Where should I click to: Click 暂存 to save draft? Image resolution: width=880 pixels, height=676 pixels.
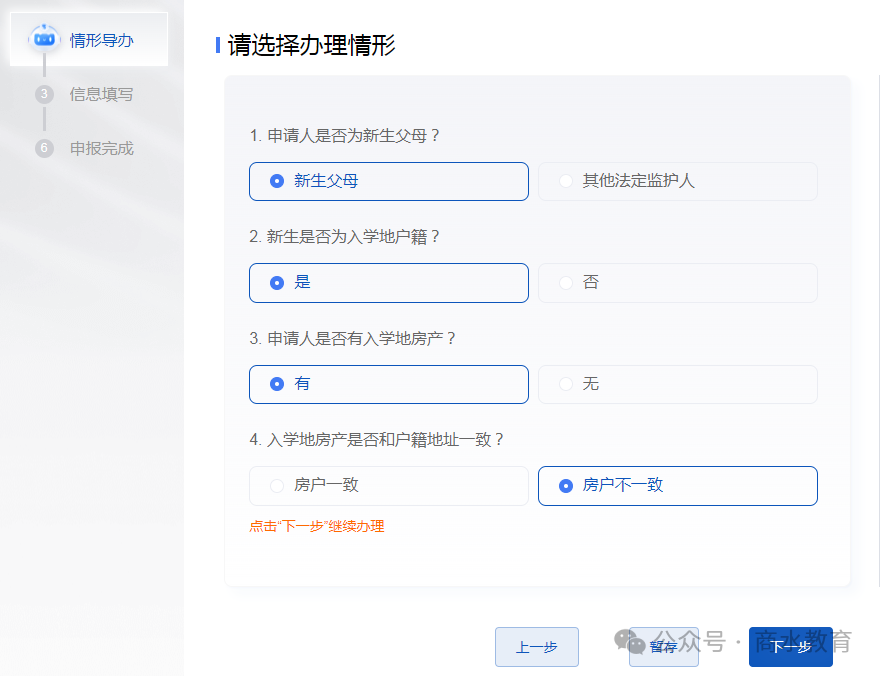tap(663, 647)
